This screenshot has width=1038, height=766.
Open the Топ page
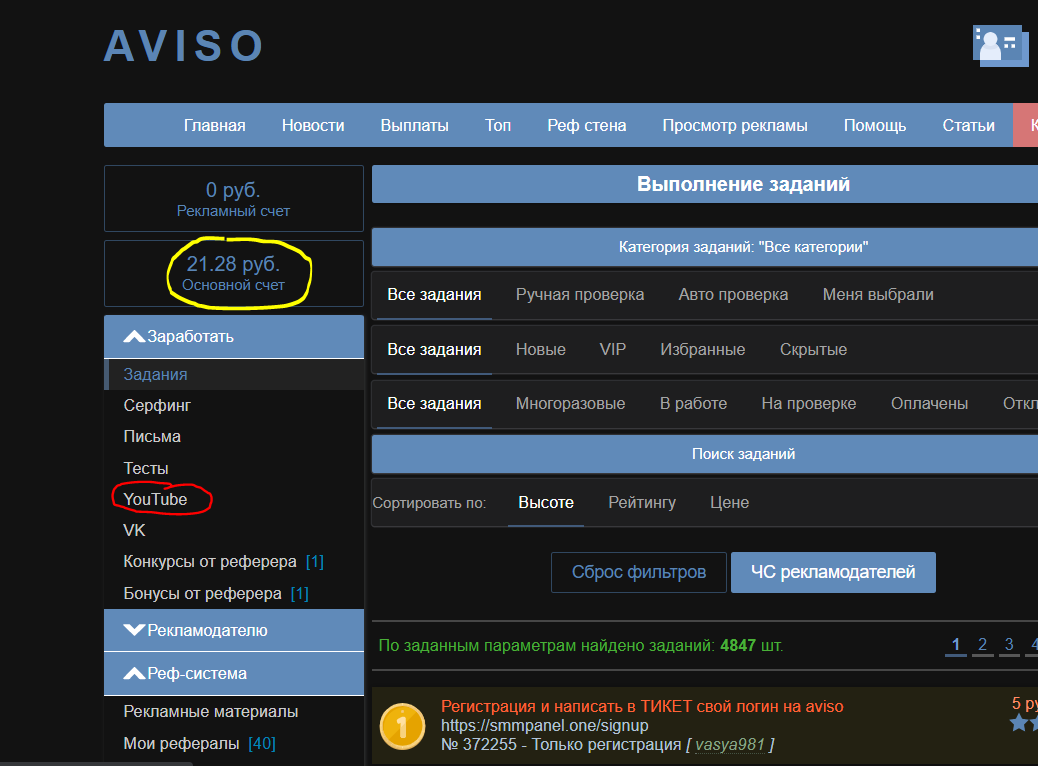coord(498,125)
